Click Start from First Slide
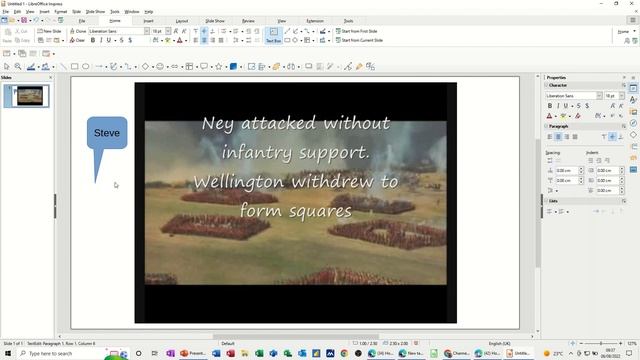 [x=356, y=31]
